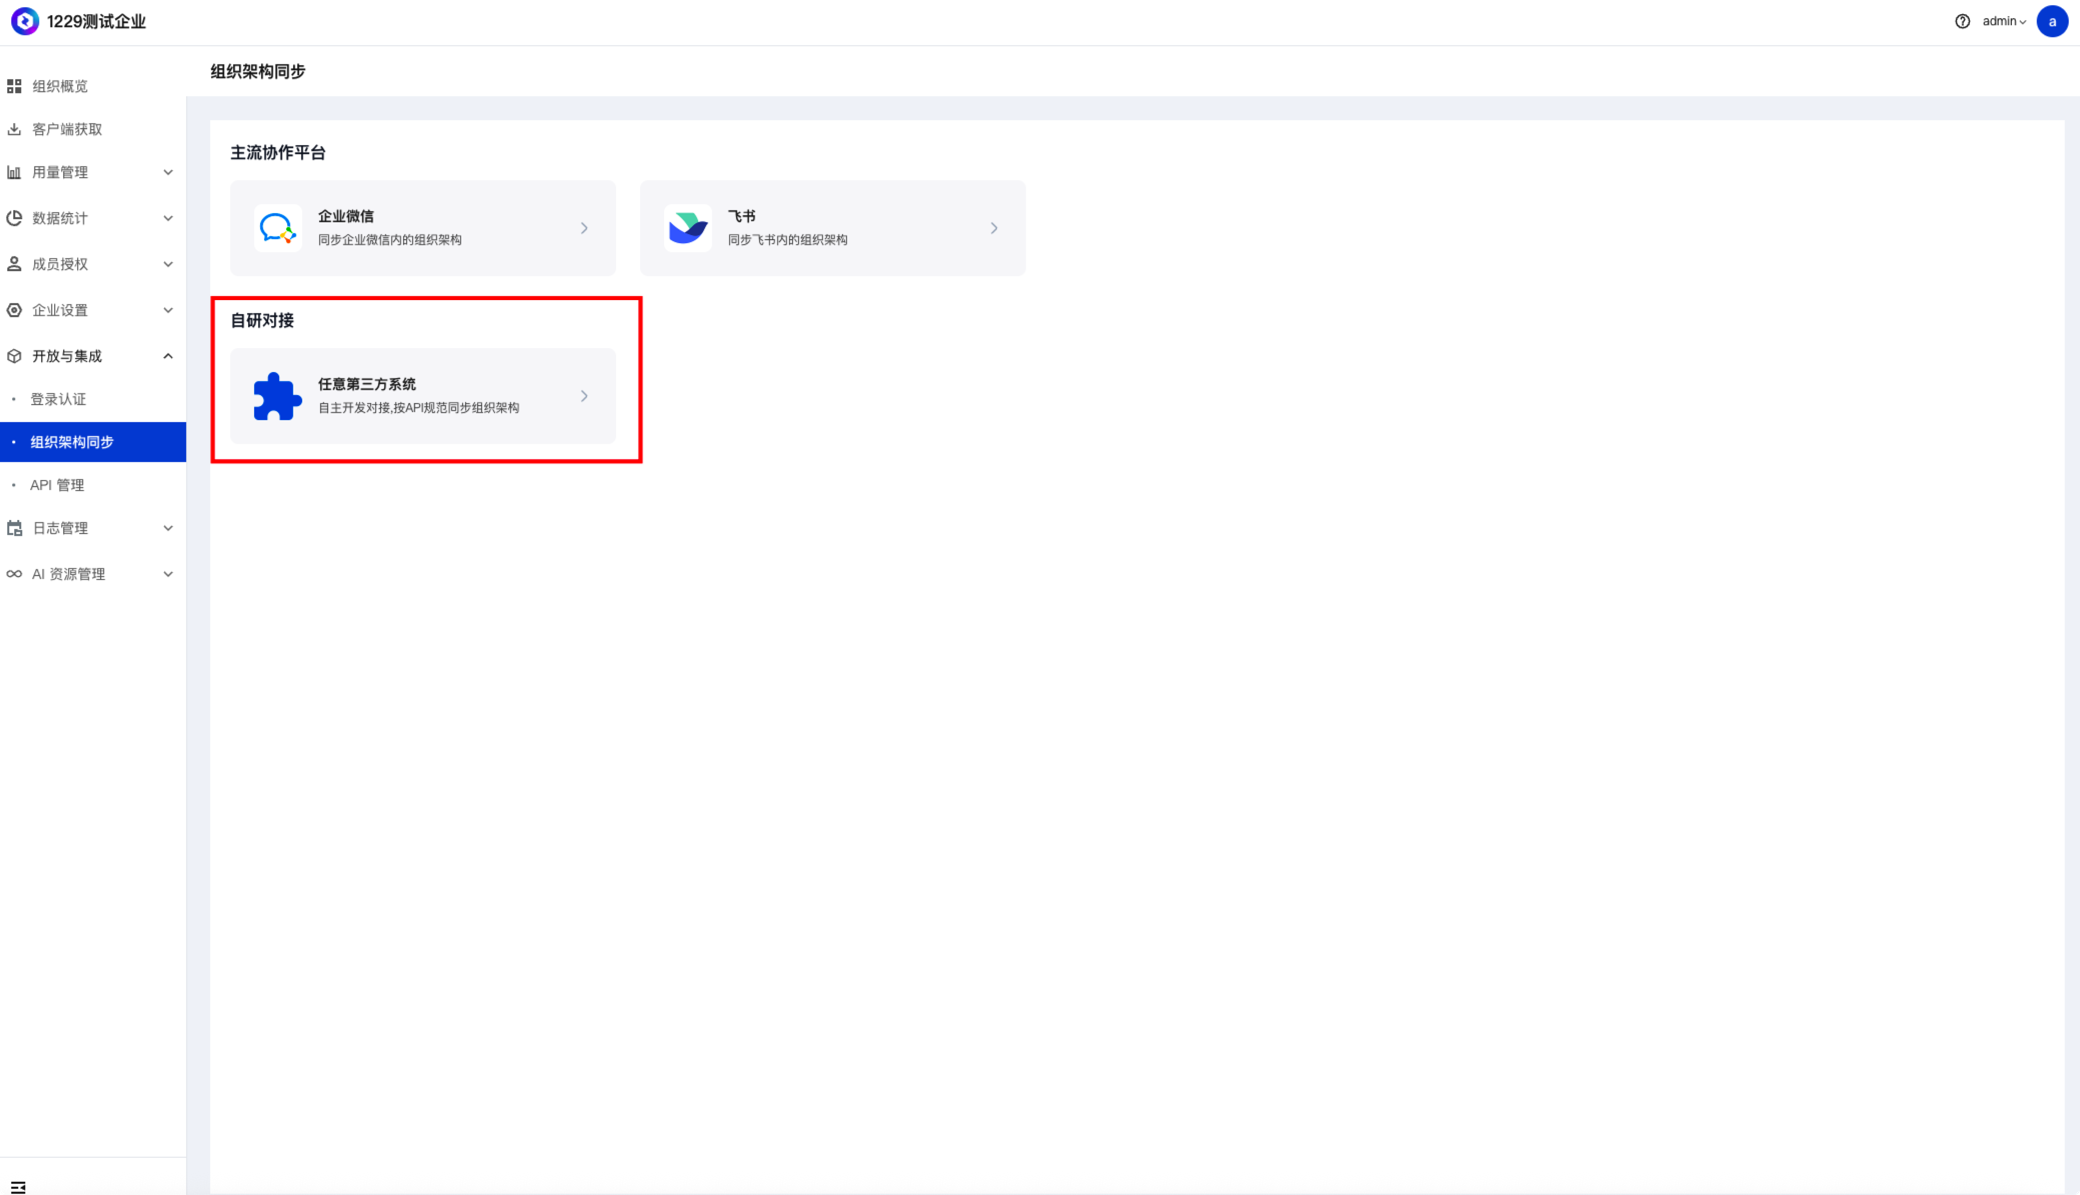Open the 登录认证 submenu item
The image size is (2080, 1195).
58,399
